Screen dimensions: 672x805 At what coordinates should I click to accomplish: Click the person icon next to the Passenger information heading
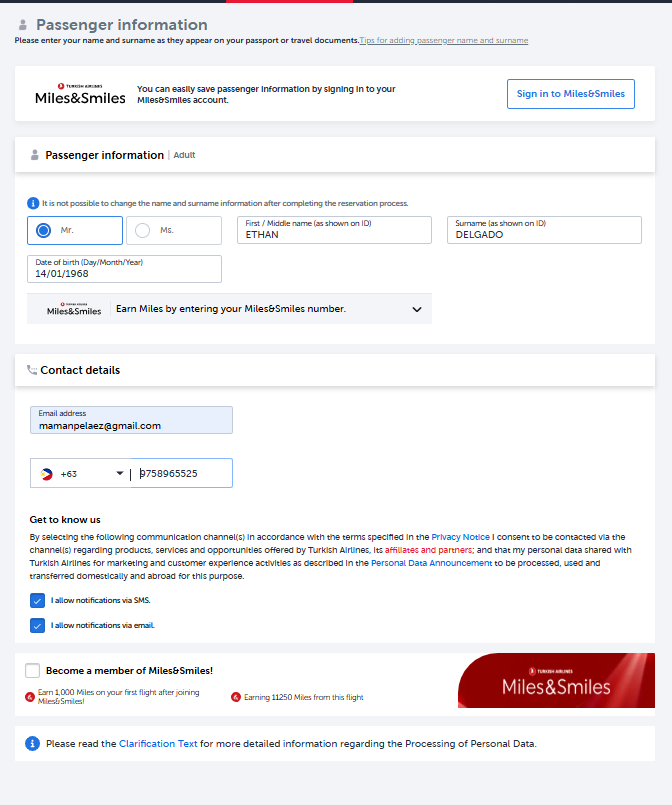[23, 25]
